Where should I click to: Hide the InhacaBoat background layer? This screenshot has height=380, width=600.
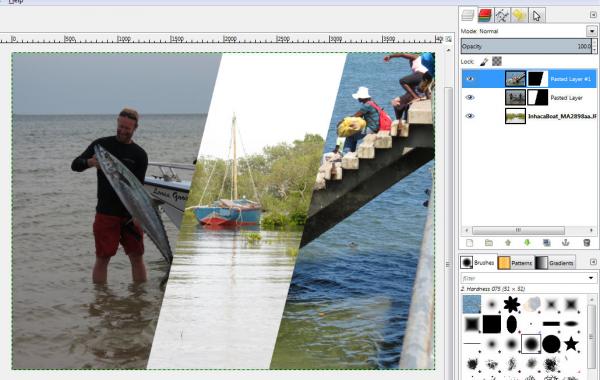tap(470, 116)
